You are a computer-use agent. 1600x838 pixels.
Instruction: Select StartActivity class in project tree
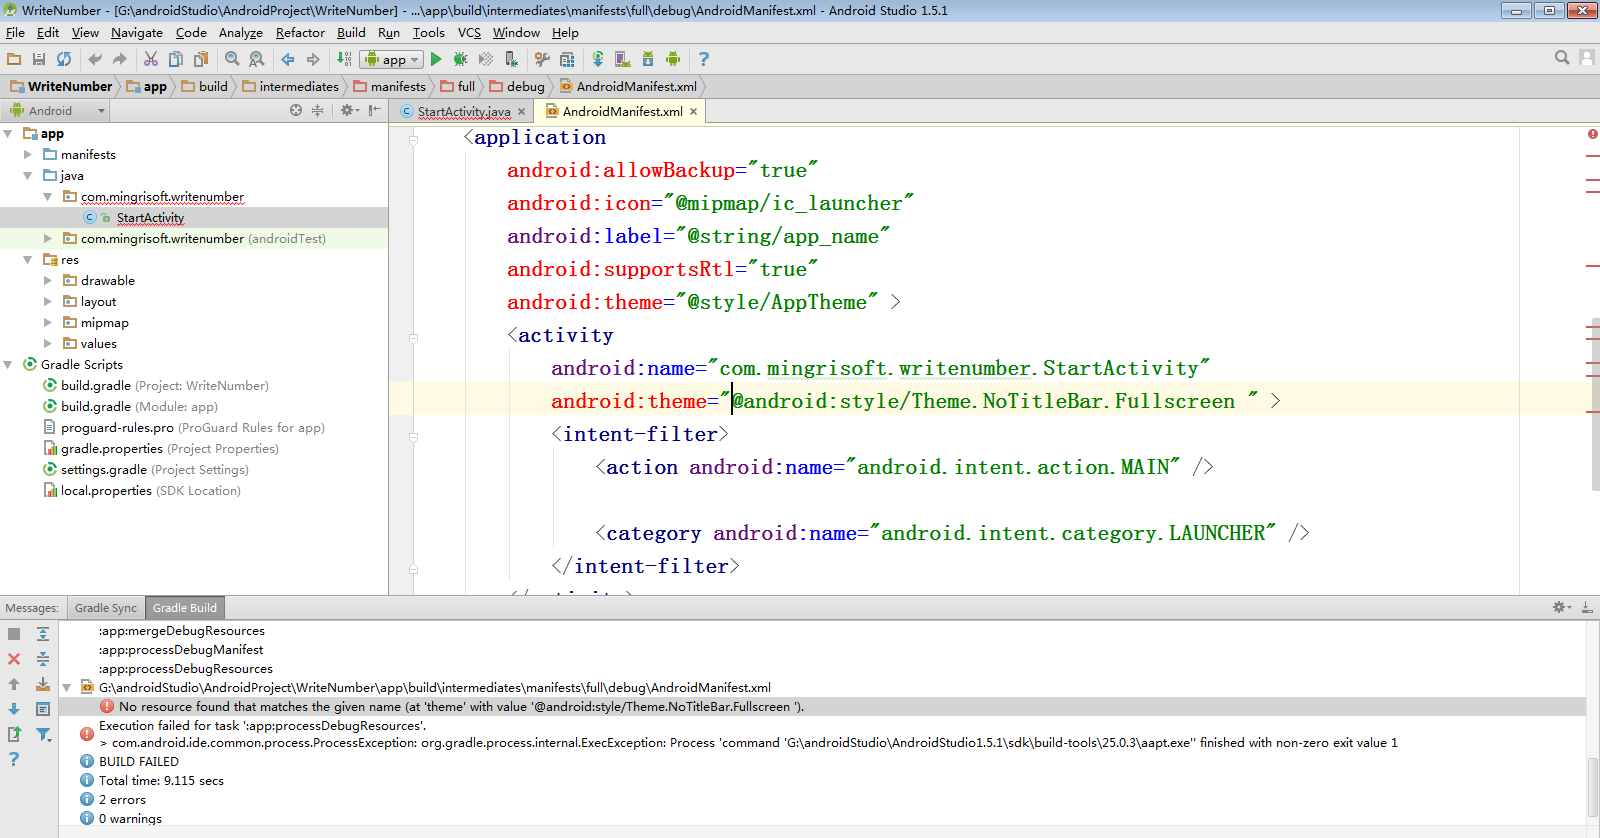(150, 218)
